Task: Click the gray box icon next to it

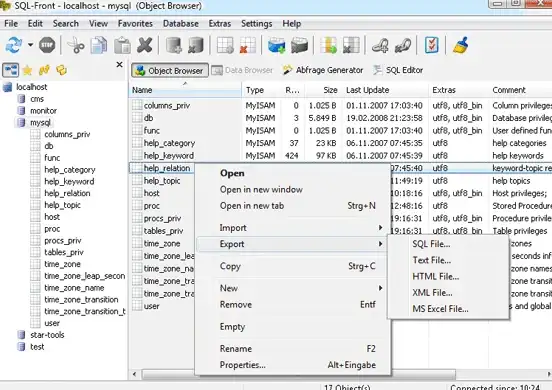Action: pyautogui.click(x=299, y=45)
